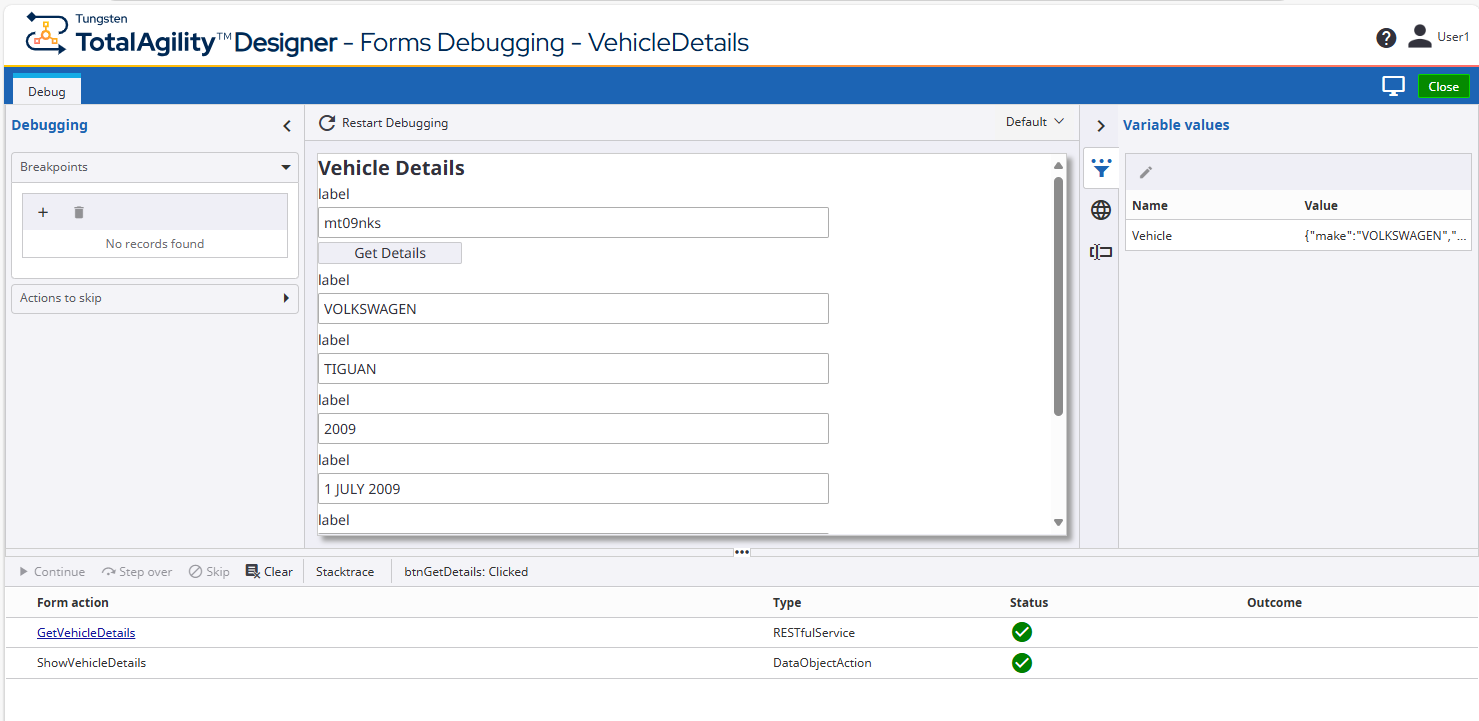Viewport: 1479px width, 721px height.
Task: Click Restart Debugging
Action: [x=384, y=123]
